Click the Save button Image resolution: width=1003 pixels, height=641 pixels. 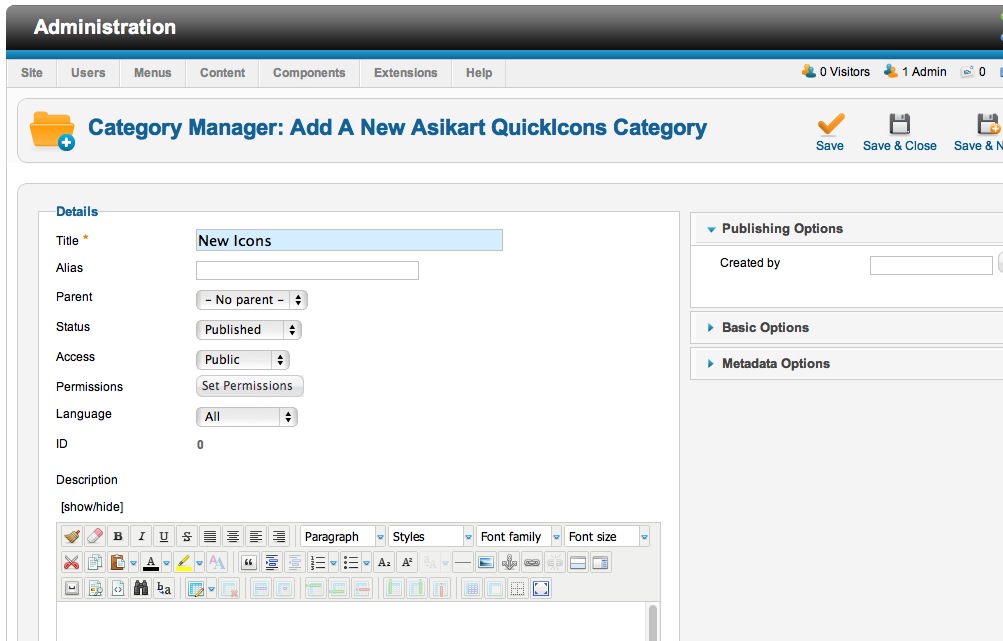click(830, 132)
